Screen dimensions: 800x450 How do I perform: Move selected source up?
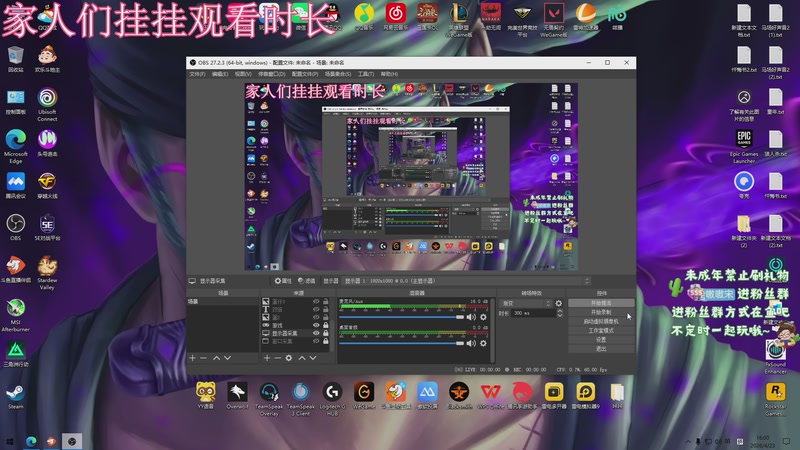click(302, 358)
